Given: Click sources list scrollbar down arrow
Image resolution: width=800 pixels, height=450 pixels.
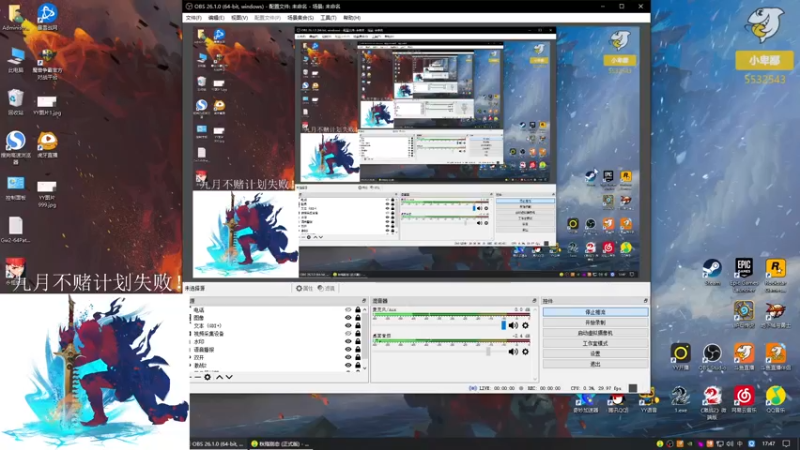Looking at the screenshot, I should [x=364, y=368].
